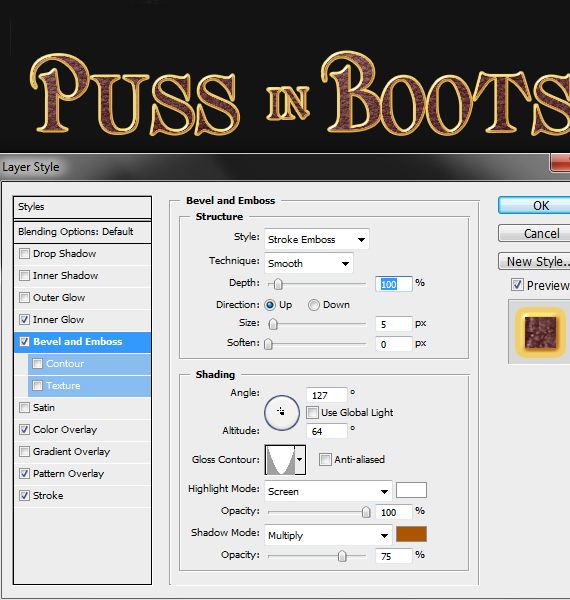Click the white highlight color swatch
The width and height of the screenshot is (570, 600).
pos(411,490)
